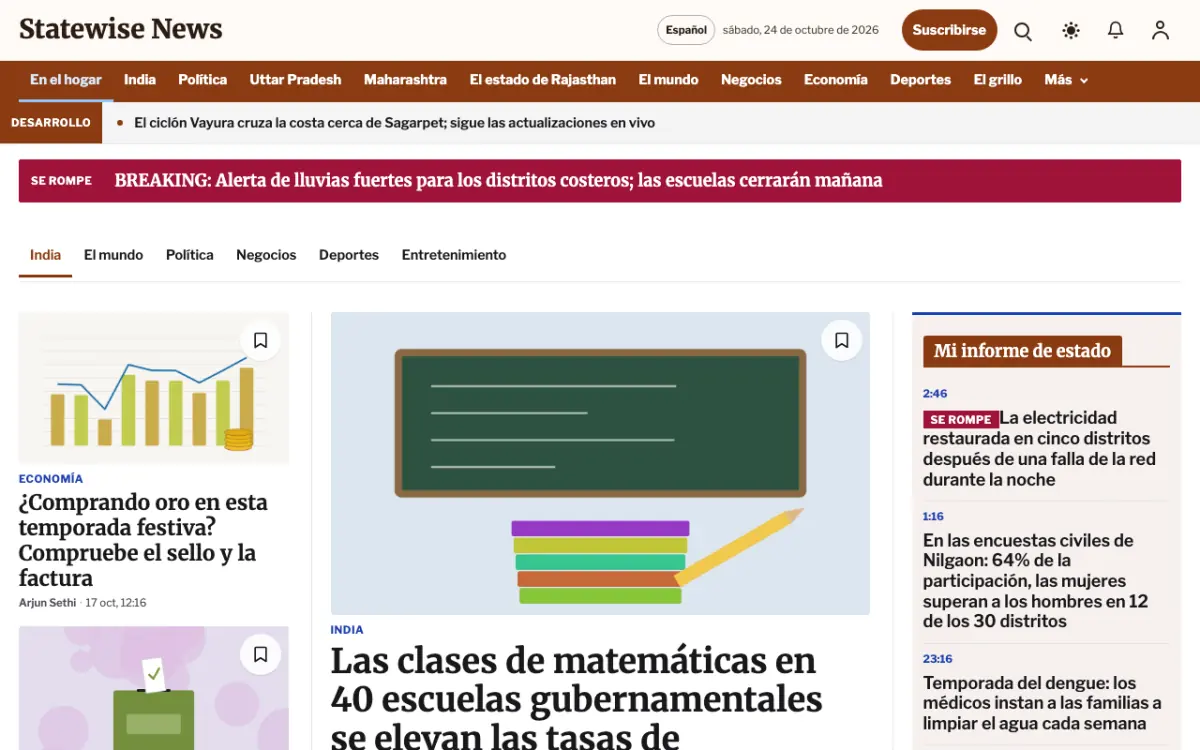Open the search icon in header
This screenshot has height=750, width=1200.
point(1023,30)
